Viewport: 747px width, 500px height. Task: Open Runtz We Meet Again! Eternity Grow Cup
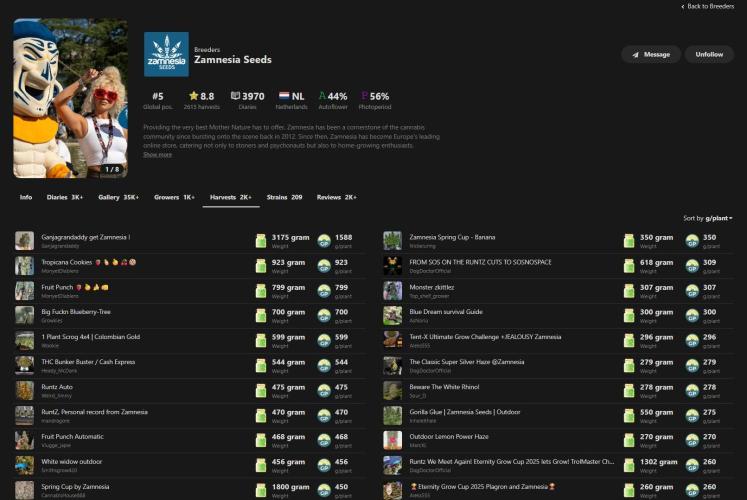click(511, 461)
